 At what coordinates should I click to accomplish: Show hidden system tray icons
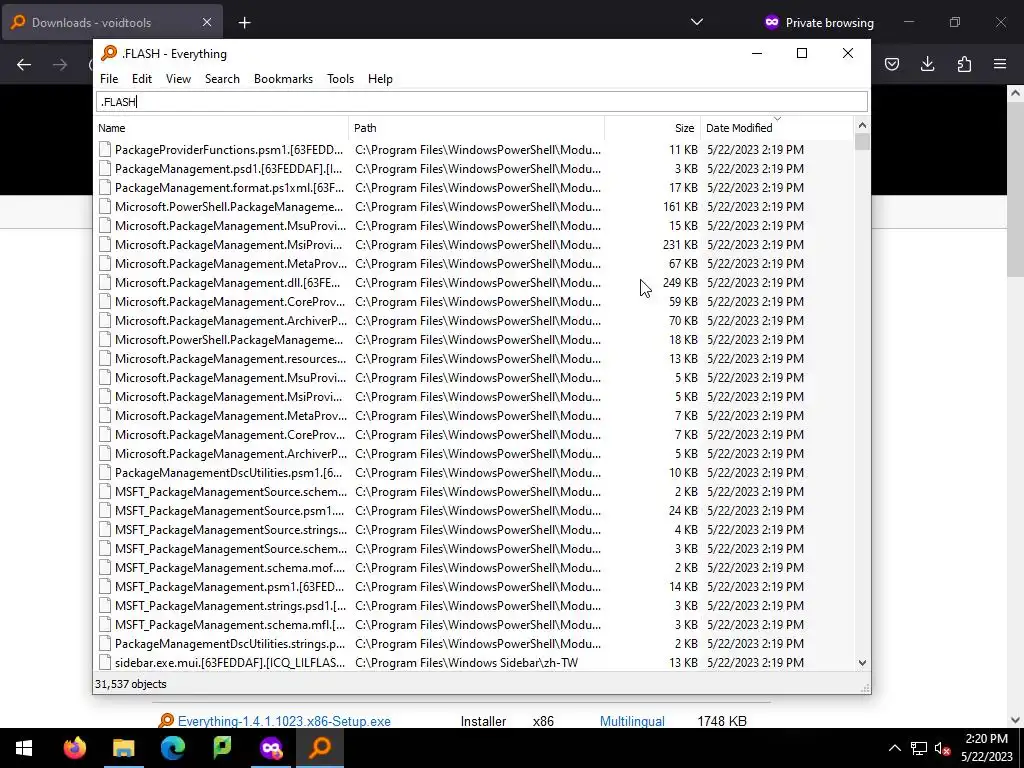pos(895,748)
